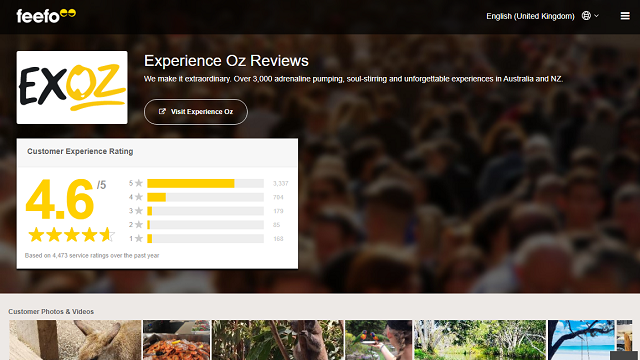
Task: Click the feefo logo
Action: coord(46,16)
